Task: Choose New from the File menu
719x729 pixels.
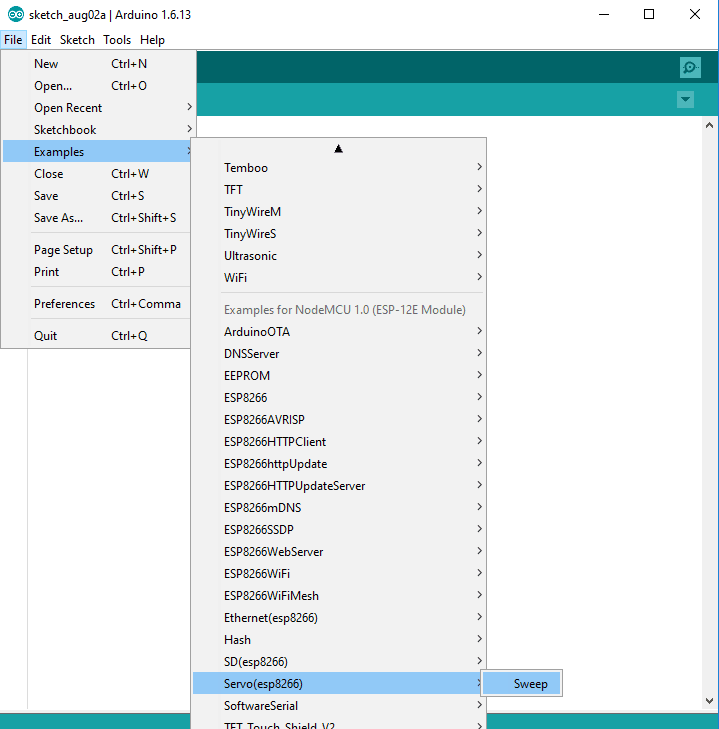Action: coord(46,64)
